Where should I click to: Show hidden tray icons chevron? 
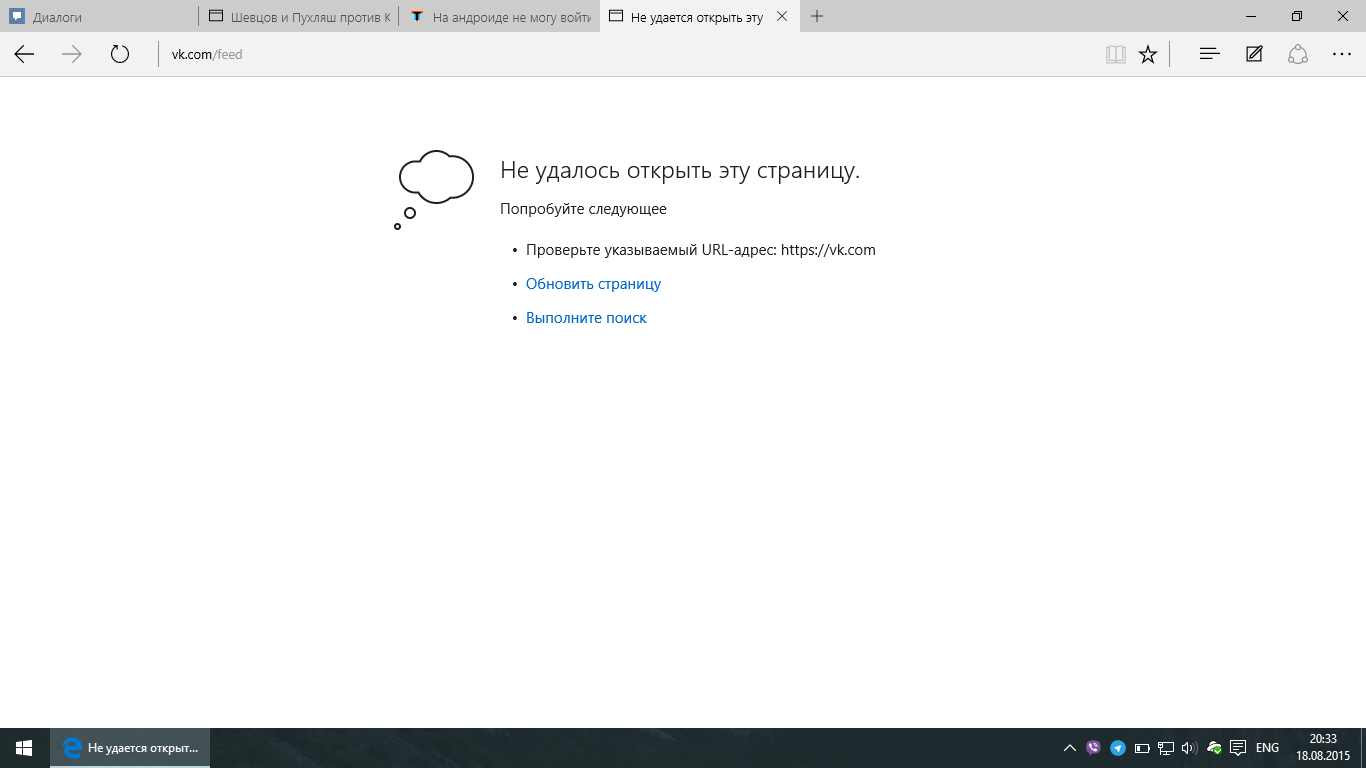click(1069, 748)
